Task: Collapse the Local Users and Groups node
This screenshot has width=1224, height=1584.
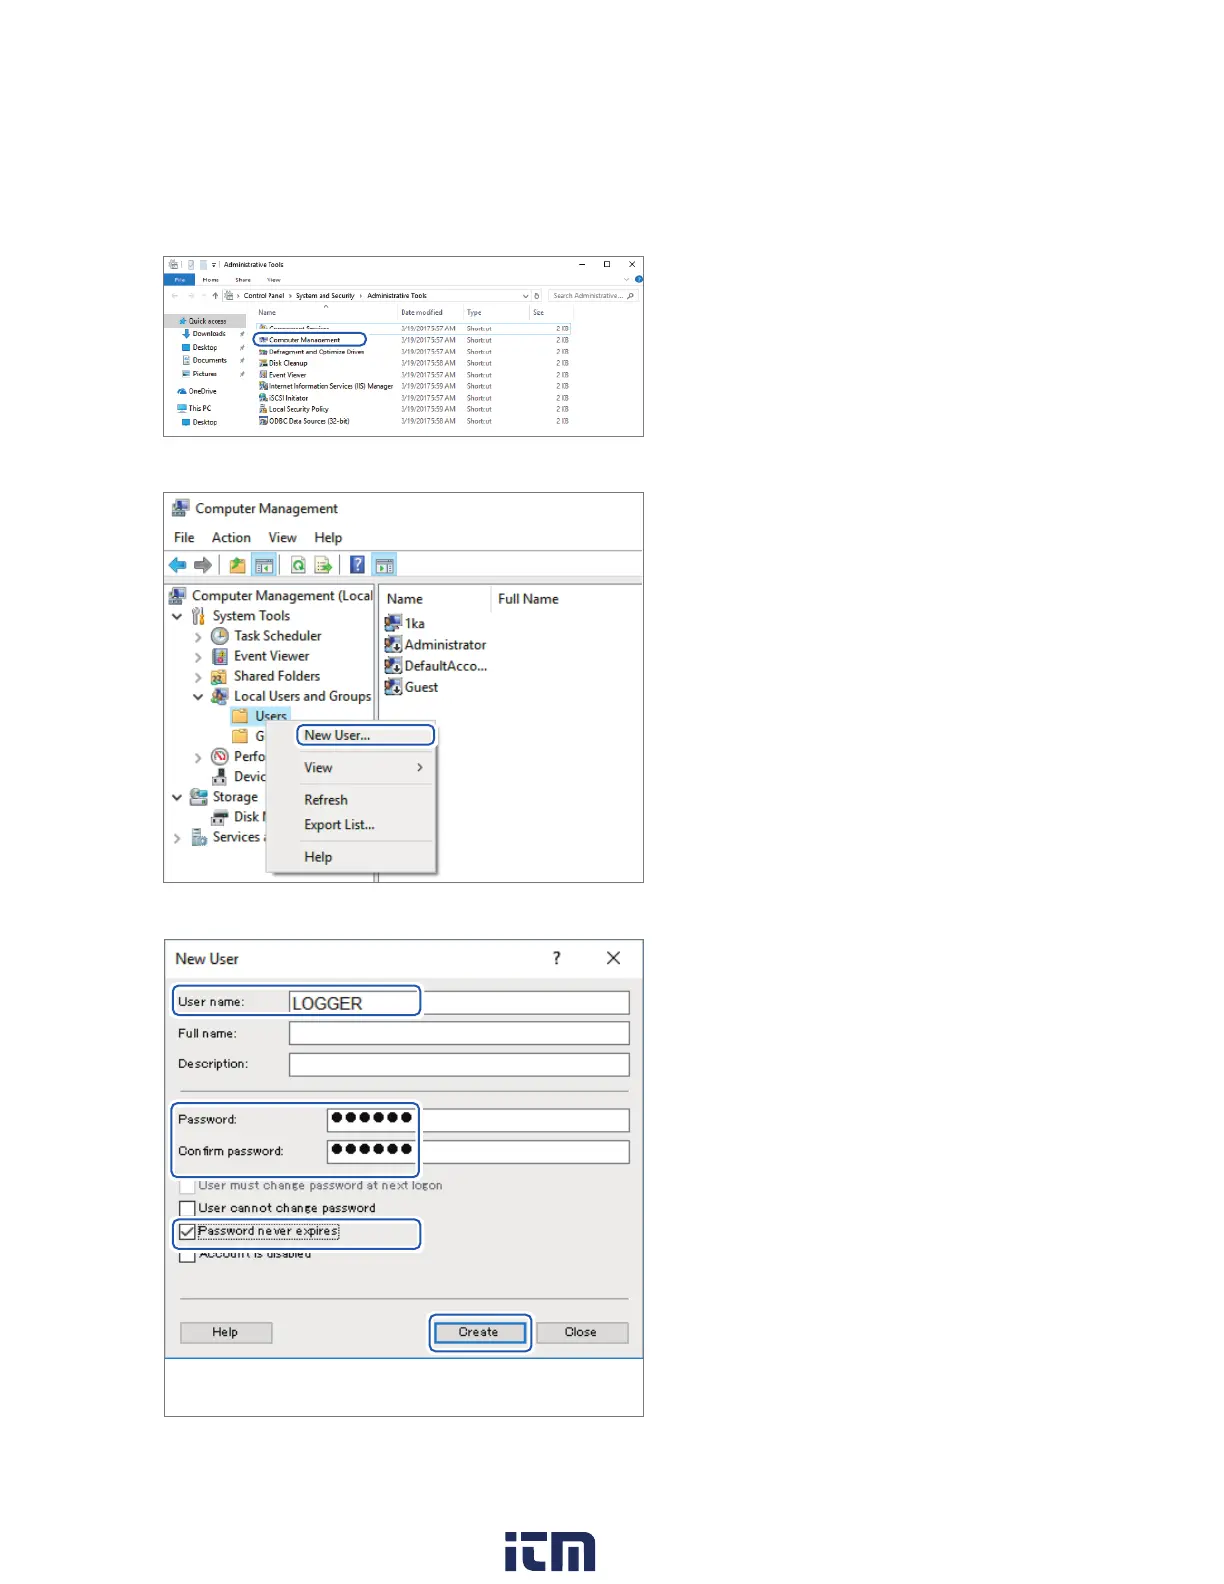Action: pyautogui.click(x=198, y=697)
